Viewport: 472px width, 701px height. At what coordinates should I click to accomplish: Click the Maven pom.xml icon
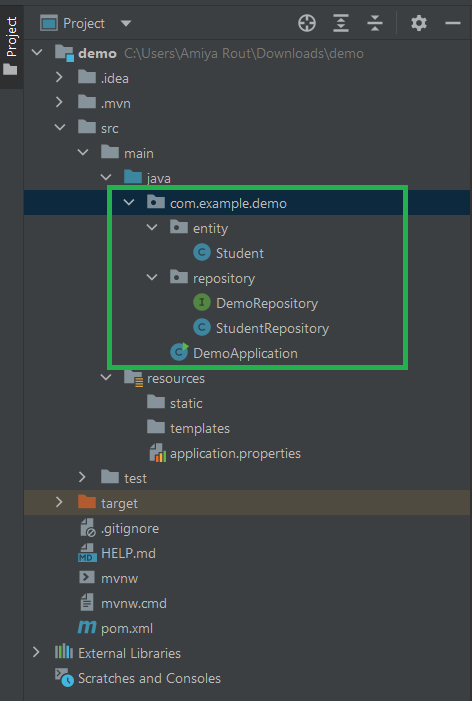tap(87, 628)
